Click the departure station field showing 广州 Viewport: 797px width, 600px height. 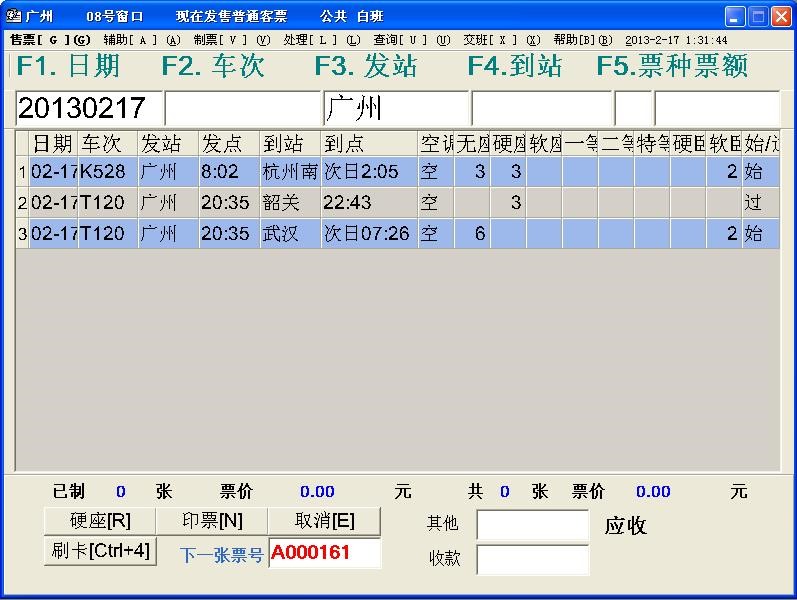395,108
